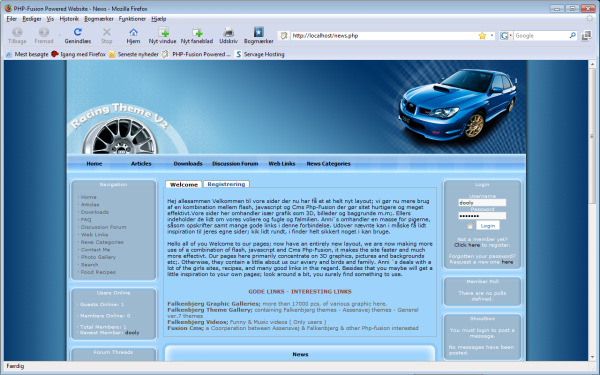Open newest member dooly profile link
Image resolution: width=600 pixels, height=375 pixels.
pyautogui.click(x=132, y=333)
